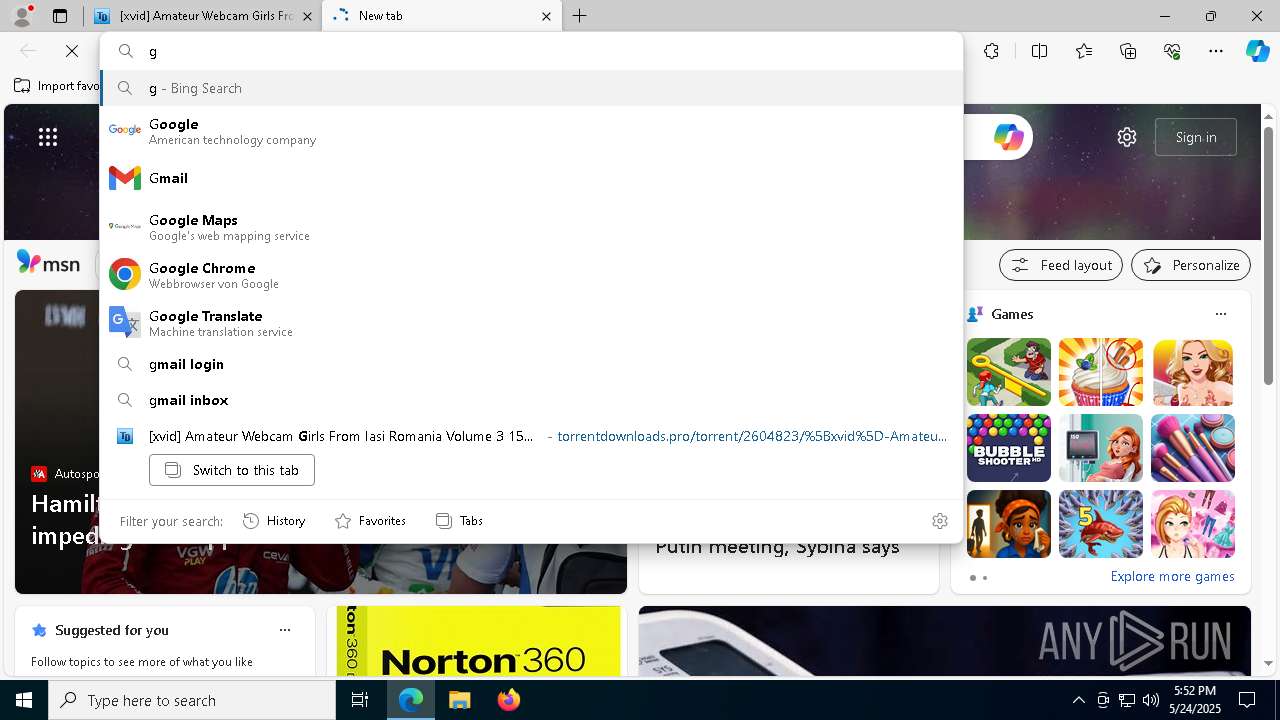Screen dimensions: 1280x720
Task: Click the 'Switch to this tab' button
Action: pos(232,470)
